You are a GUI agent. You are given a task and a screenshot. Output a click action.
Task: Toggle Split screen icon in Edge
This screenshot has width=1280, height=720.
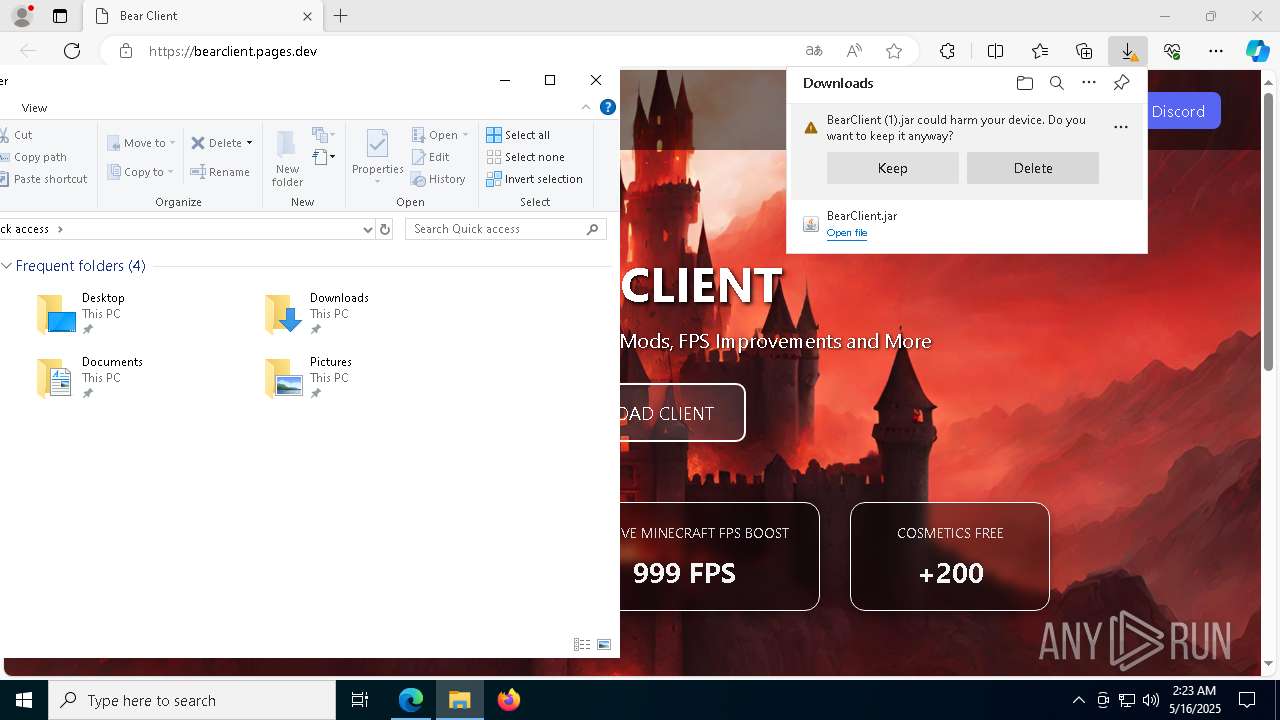(x=996, y=51)
